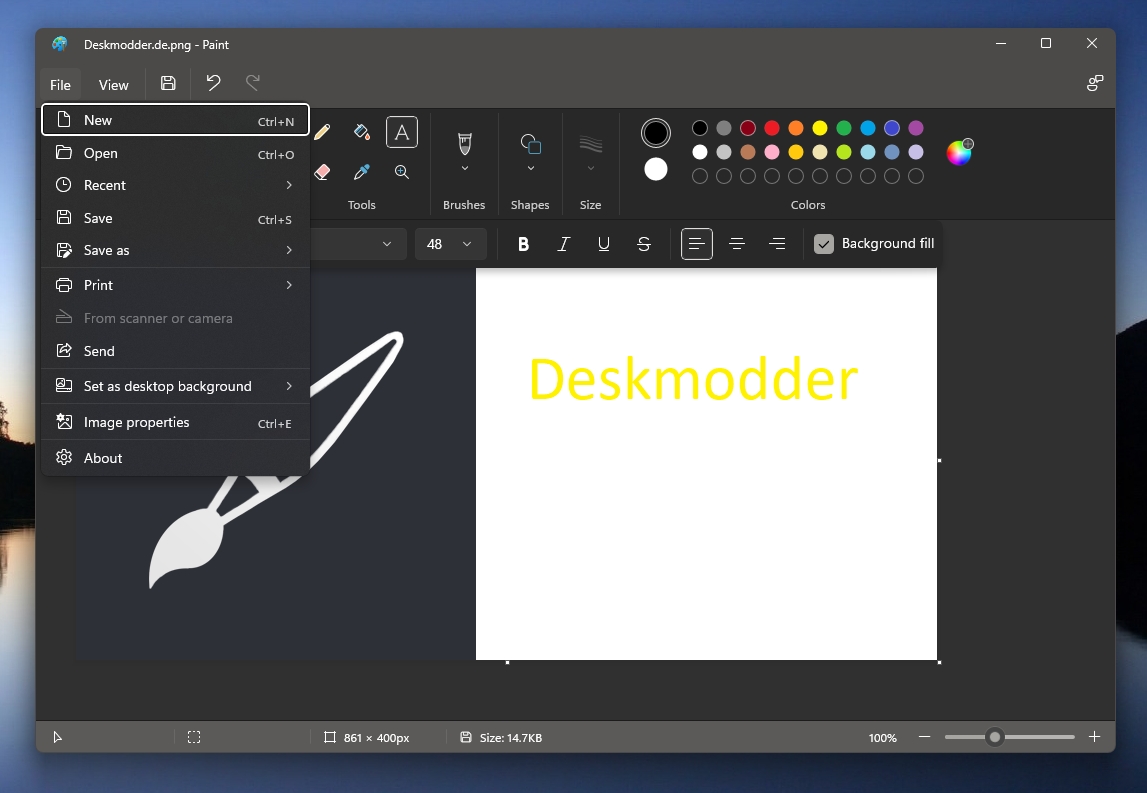Viewport: 1147px width, 793px height.
Task: Expand the Shapes dropdown chevron
Action: click(531, 168)
